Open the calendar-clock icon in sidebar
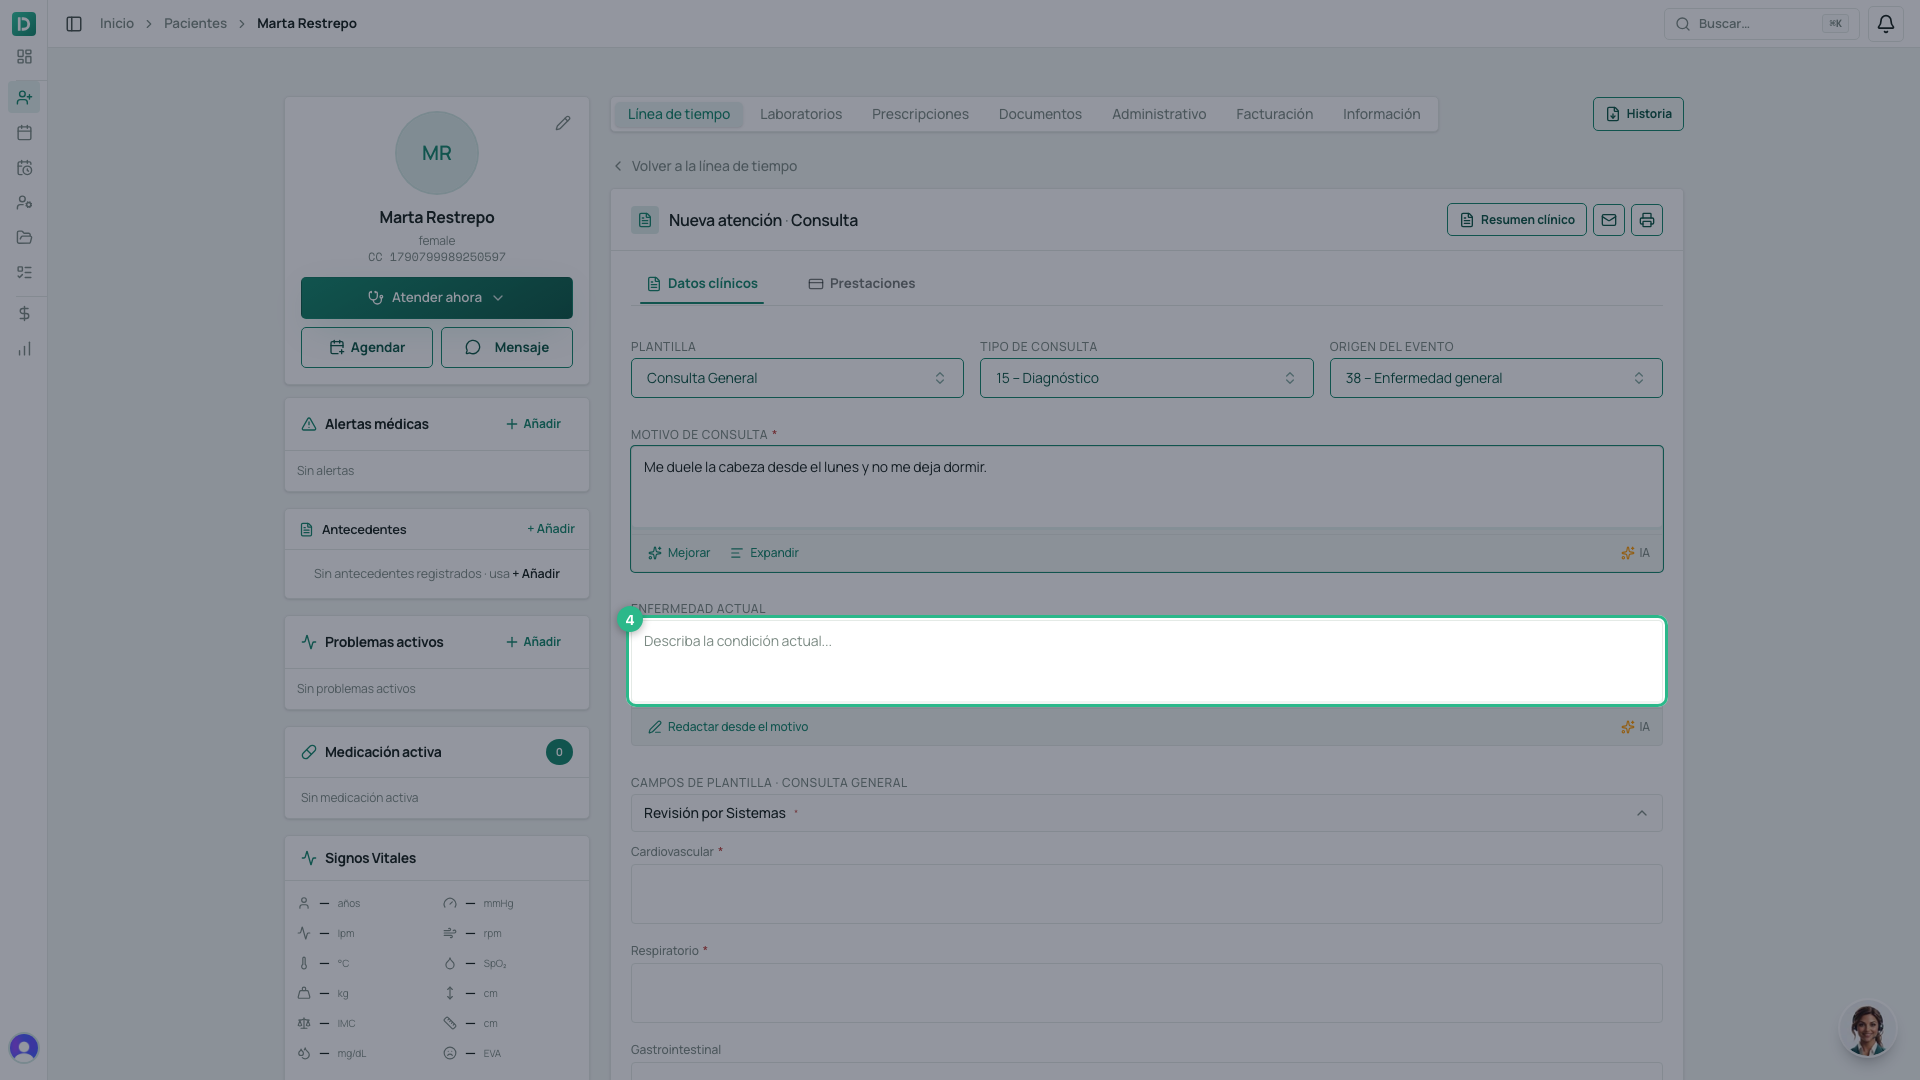Image resolution: width=1920 pixels, height=1080 pixels. (24, 168)
